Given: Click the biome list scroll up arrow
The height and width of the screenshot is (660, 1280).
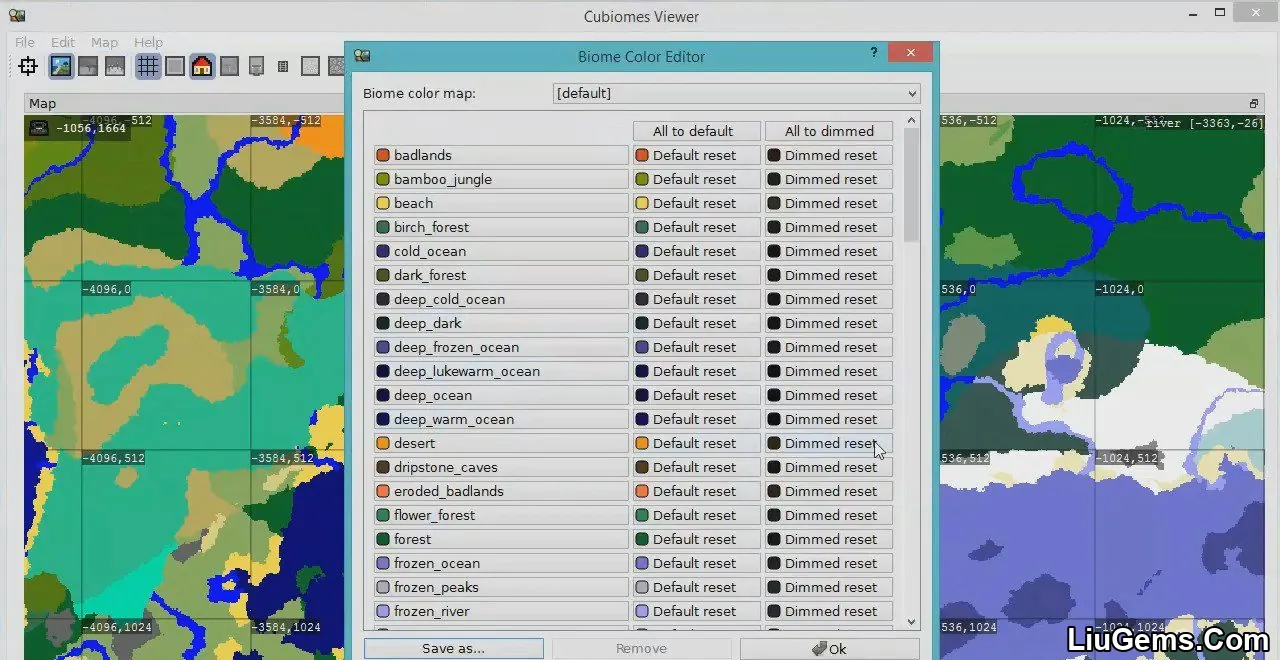Looking at the screenshot, I should click(911, 120).
